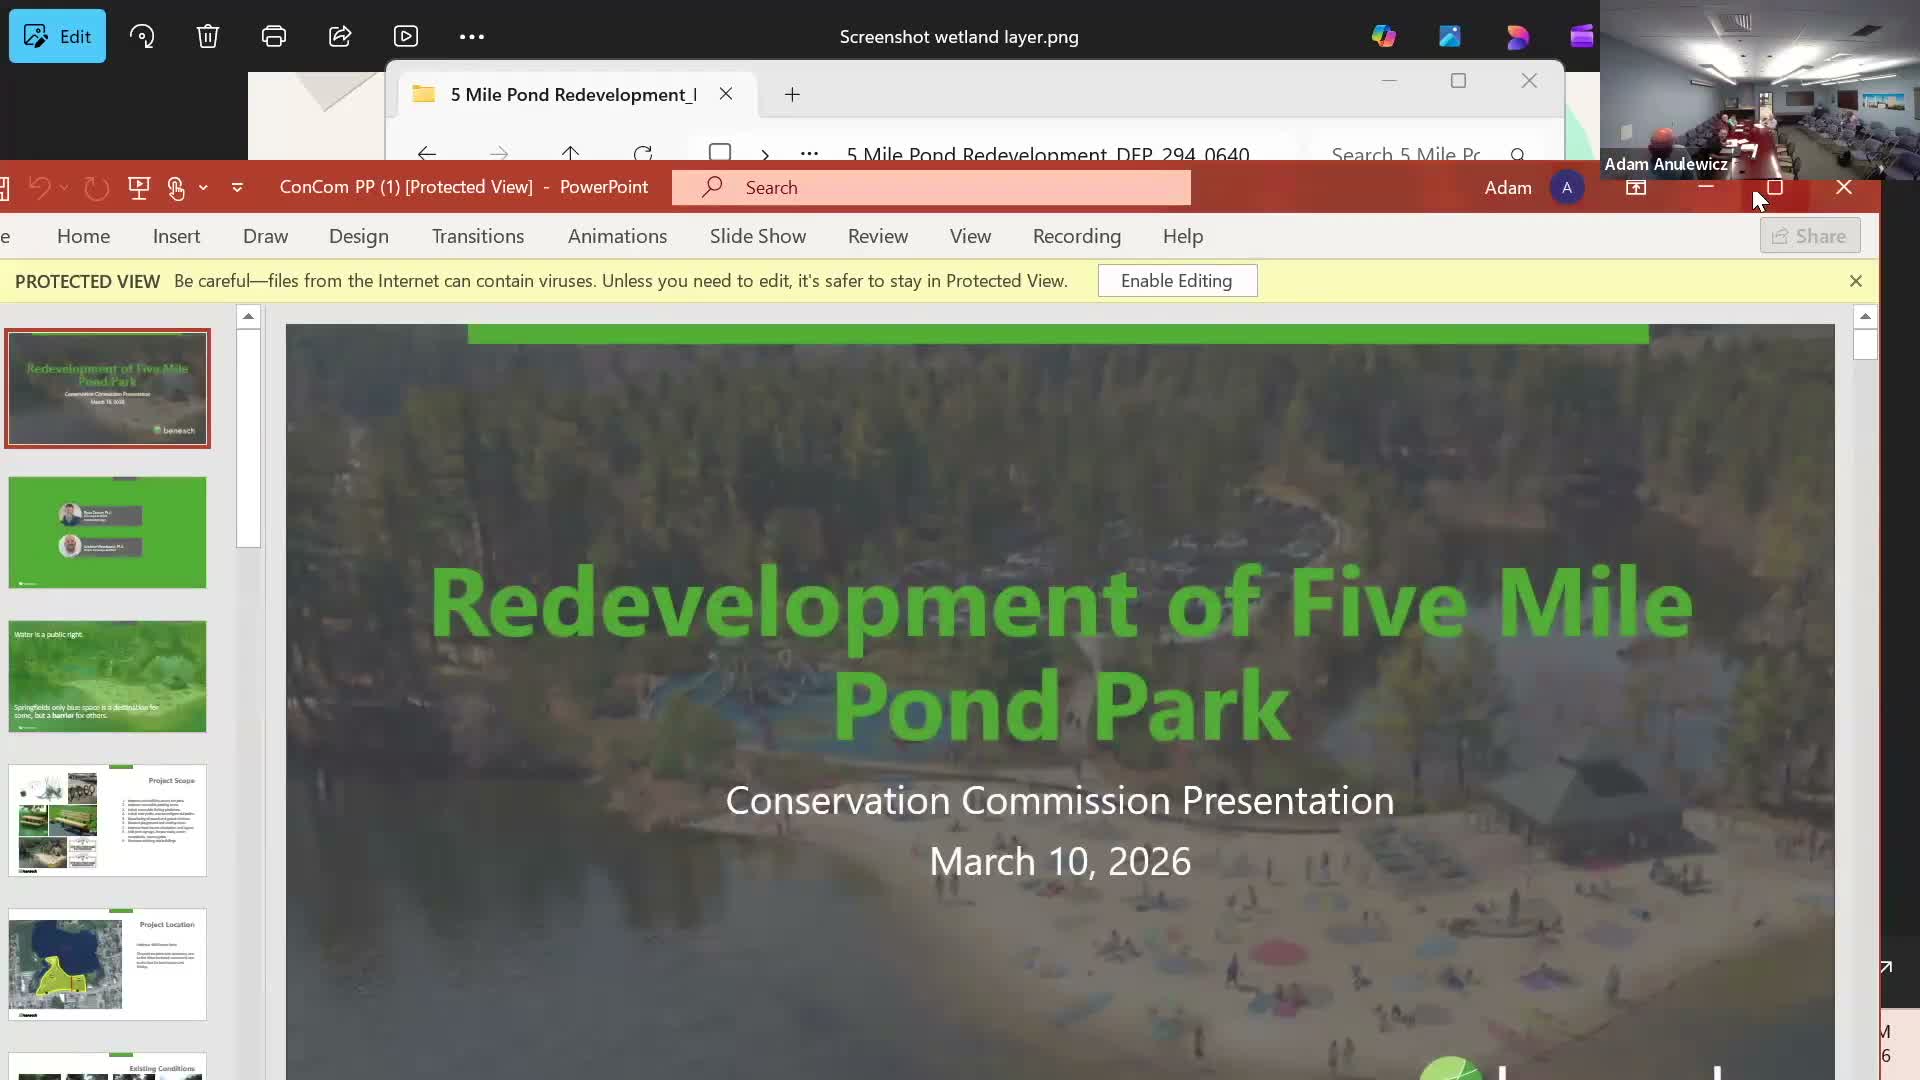This screenshot has height=1080, width=1920.
Task: Click thumbnail pane scroll up arrow
Action: click(x=248, y=317)
